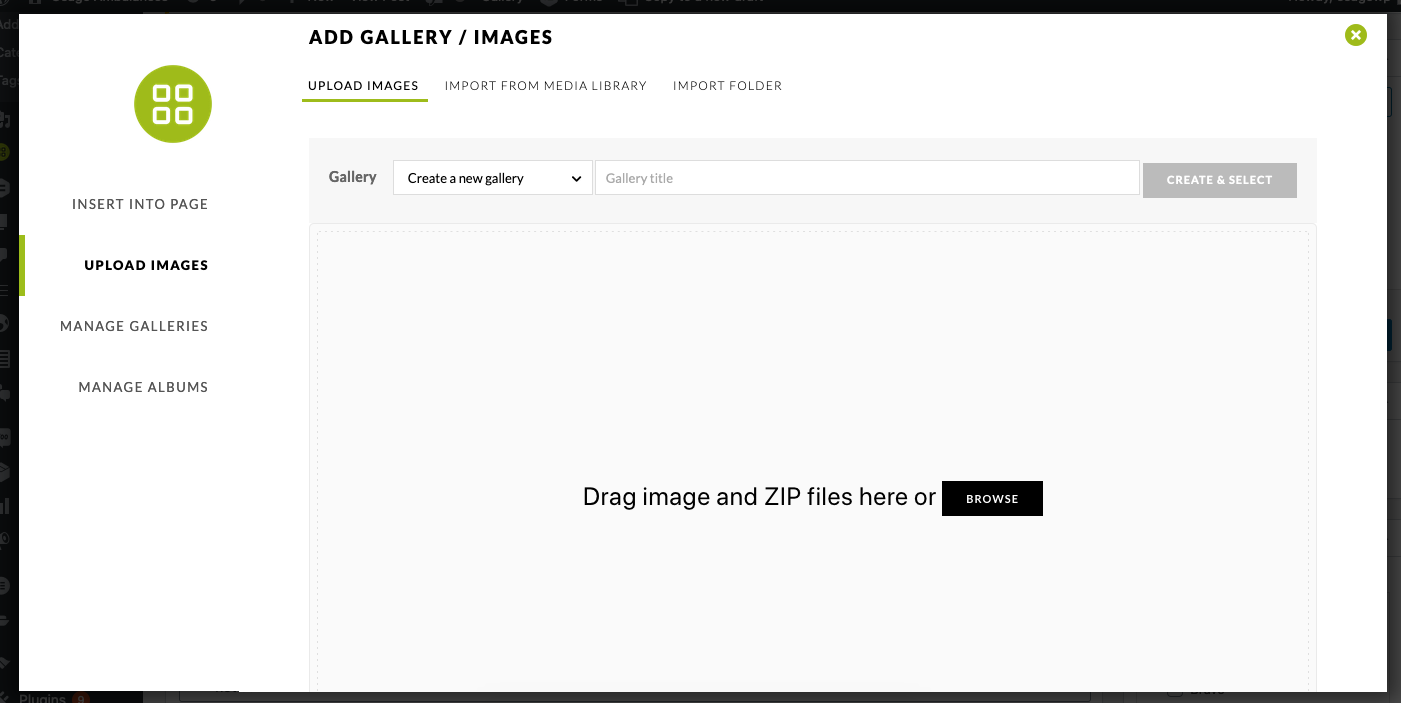Screen dimensions: 1401x703
Task: Click the Gallery label text
Action: [353, 177]
